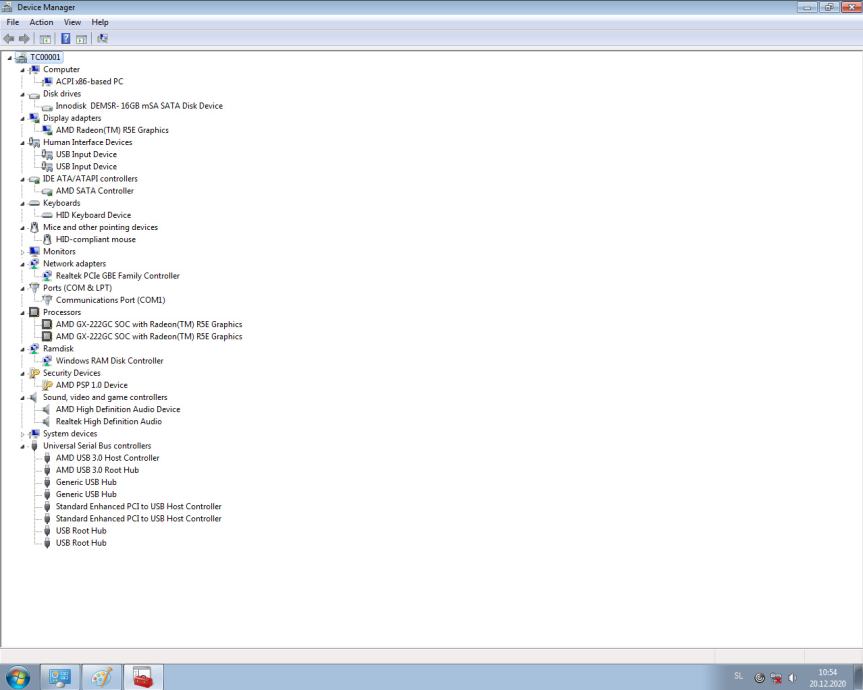Screen dimensions: 863x690
Task: Open Paint from the taskbar
Action: 100,675
